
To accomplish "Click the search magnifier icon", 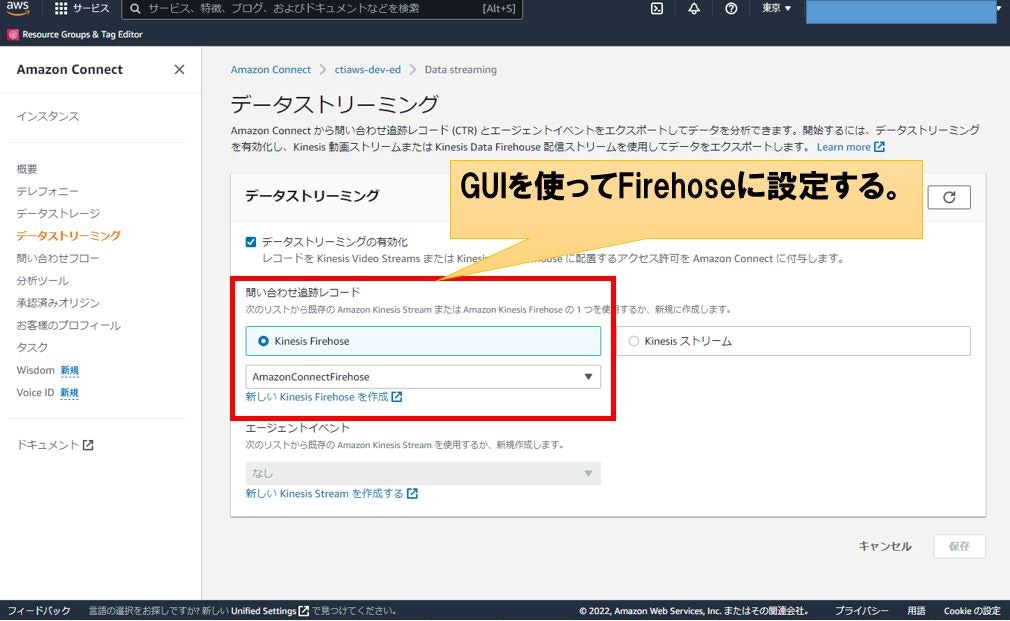I will coord(134,10).
